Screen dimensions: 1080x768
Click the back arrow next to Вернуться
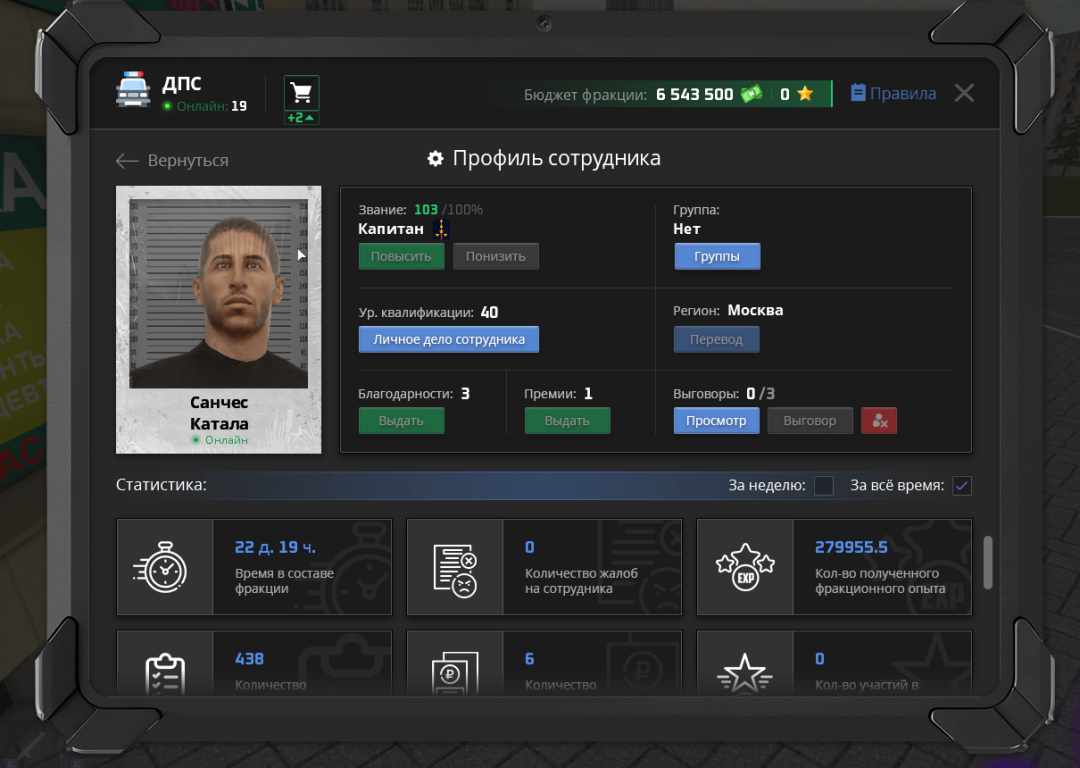pyautogui.click(x=127, y=160)
